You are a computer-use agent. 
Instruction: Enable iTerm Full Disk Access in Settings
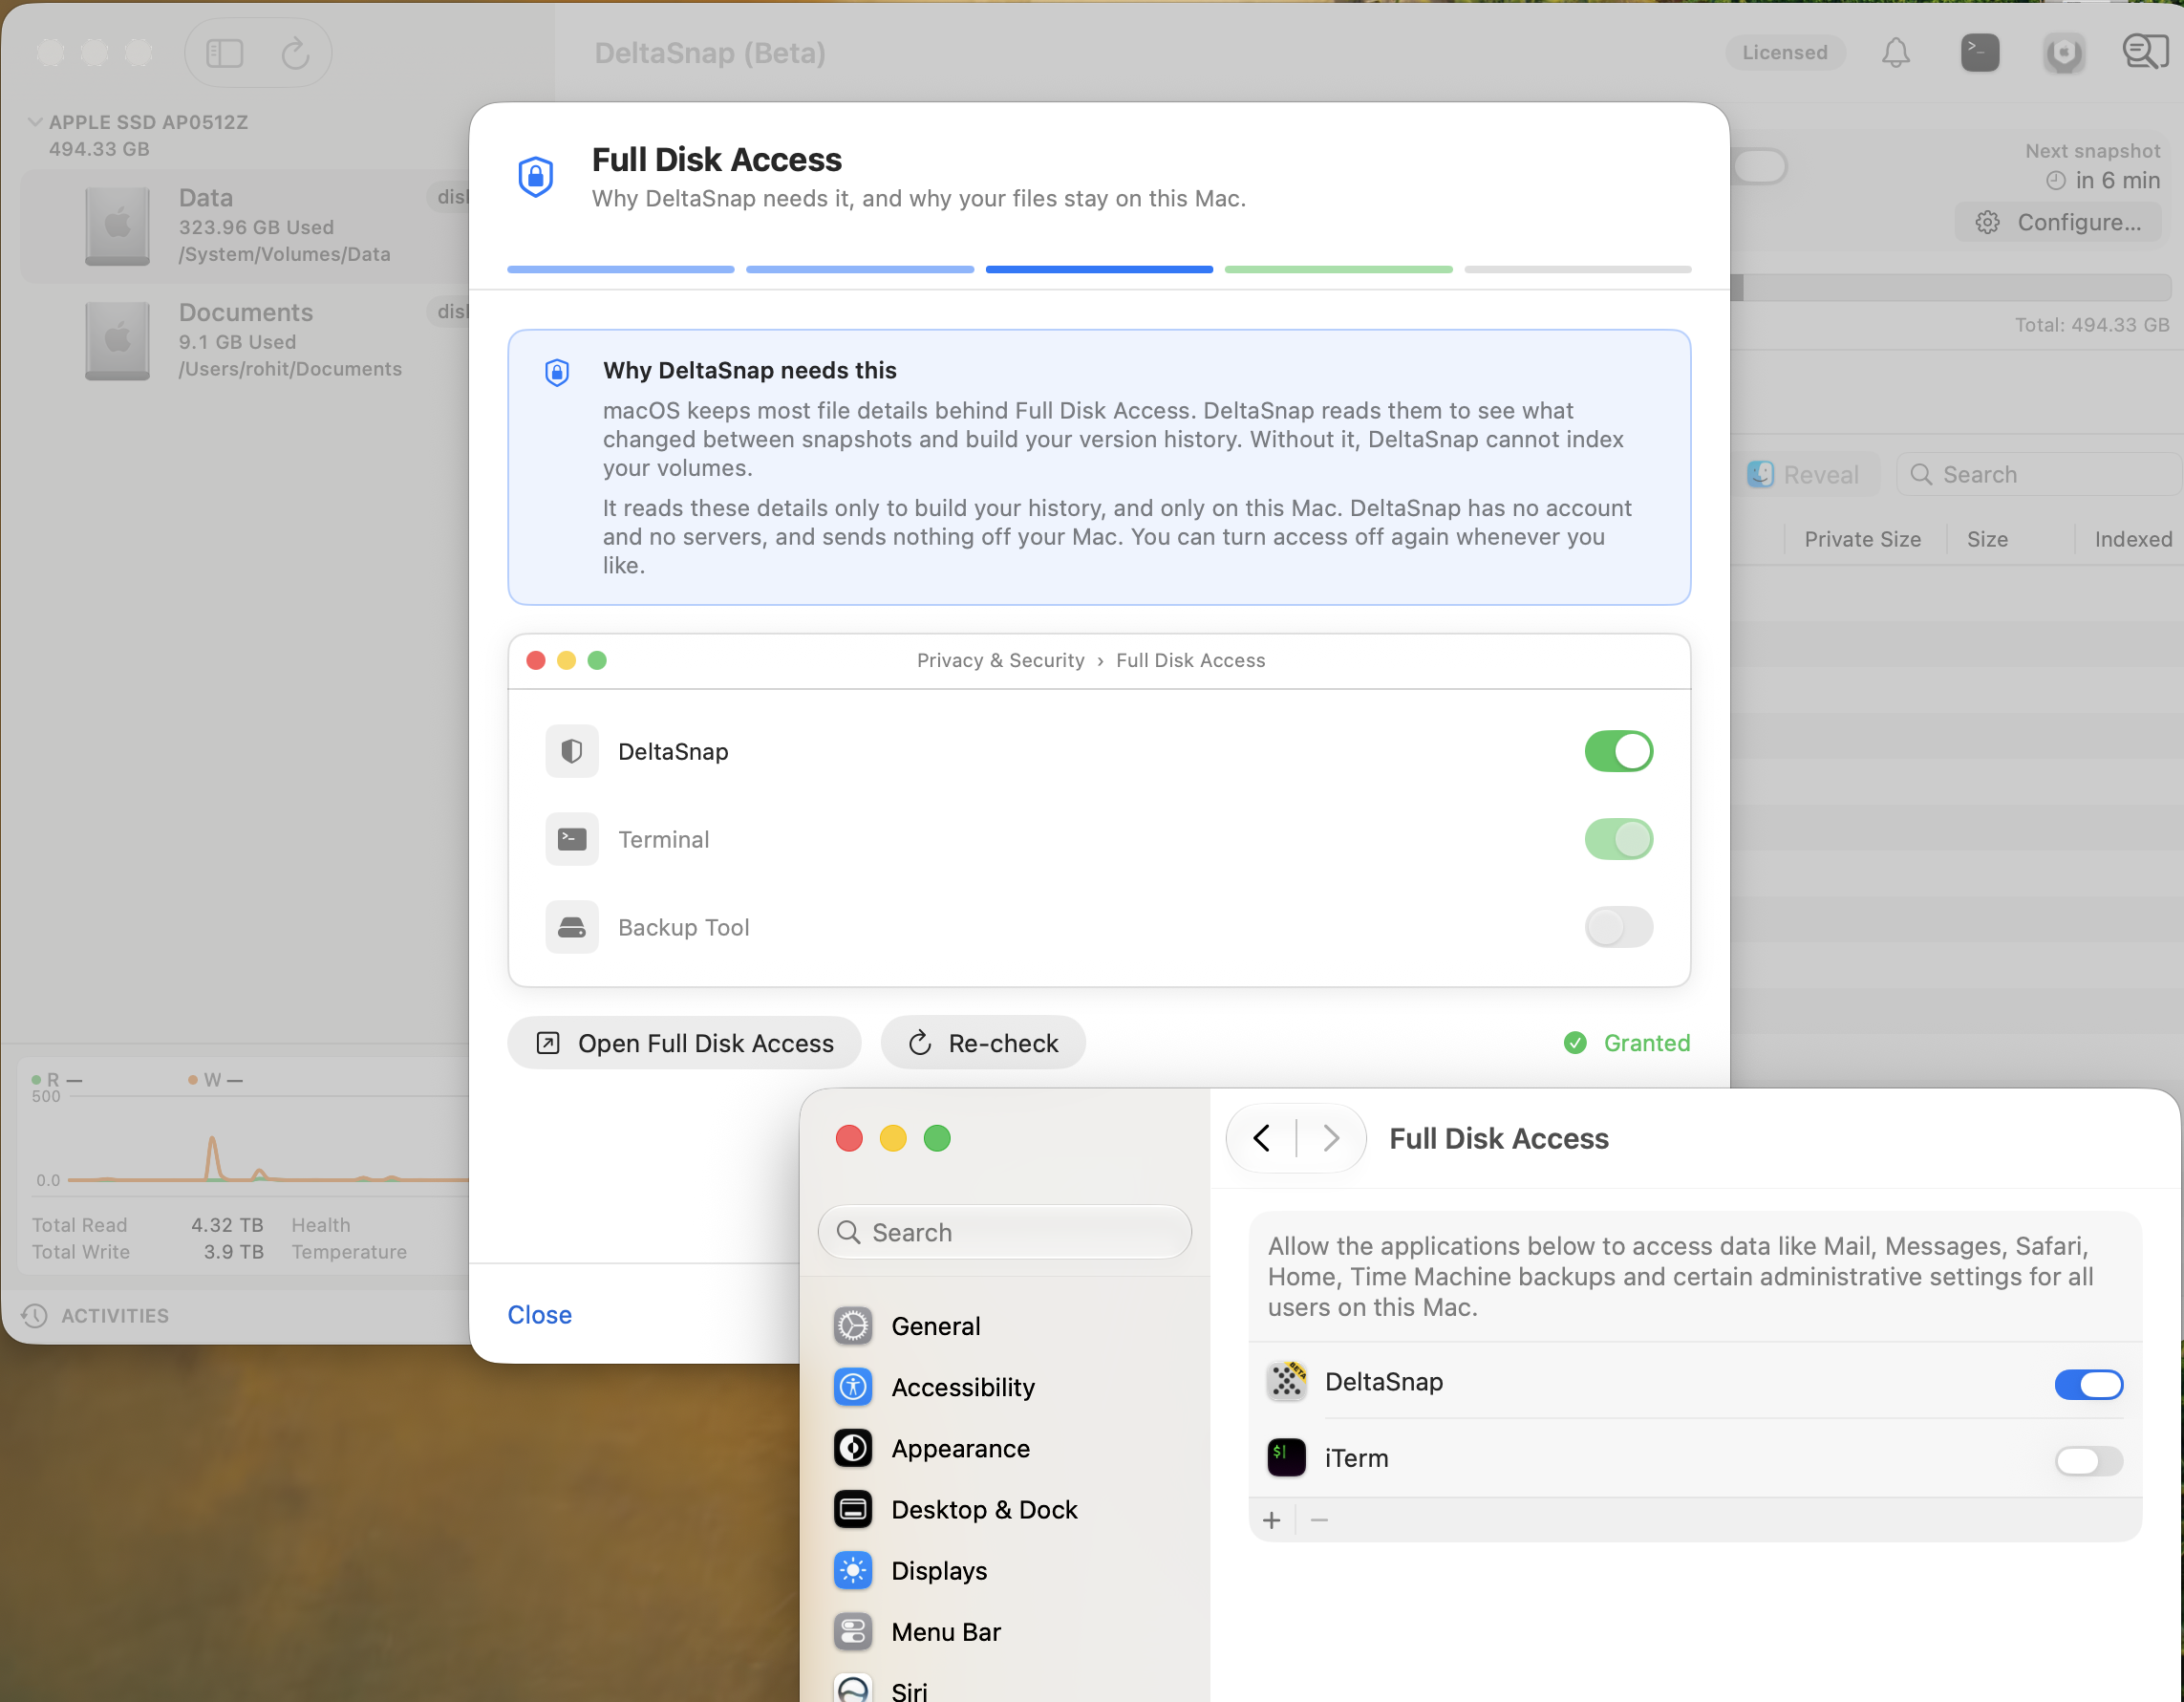point(2088,1461)
